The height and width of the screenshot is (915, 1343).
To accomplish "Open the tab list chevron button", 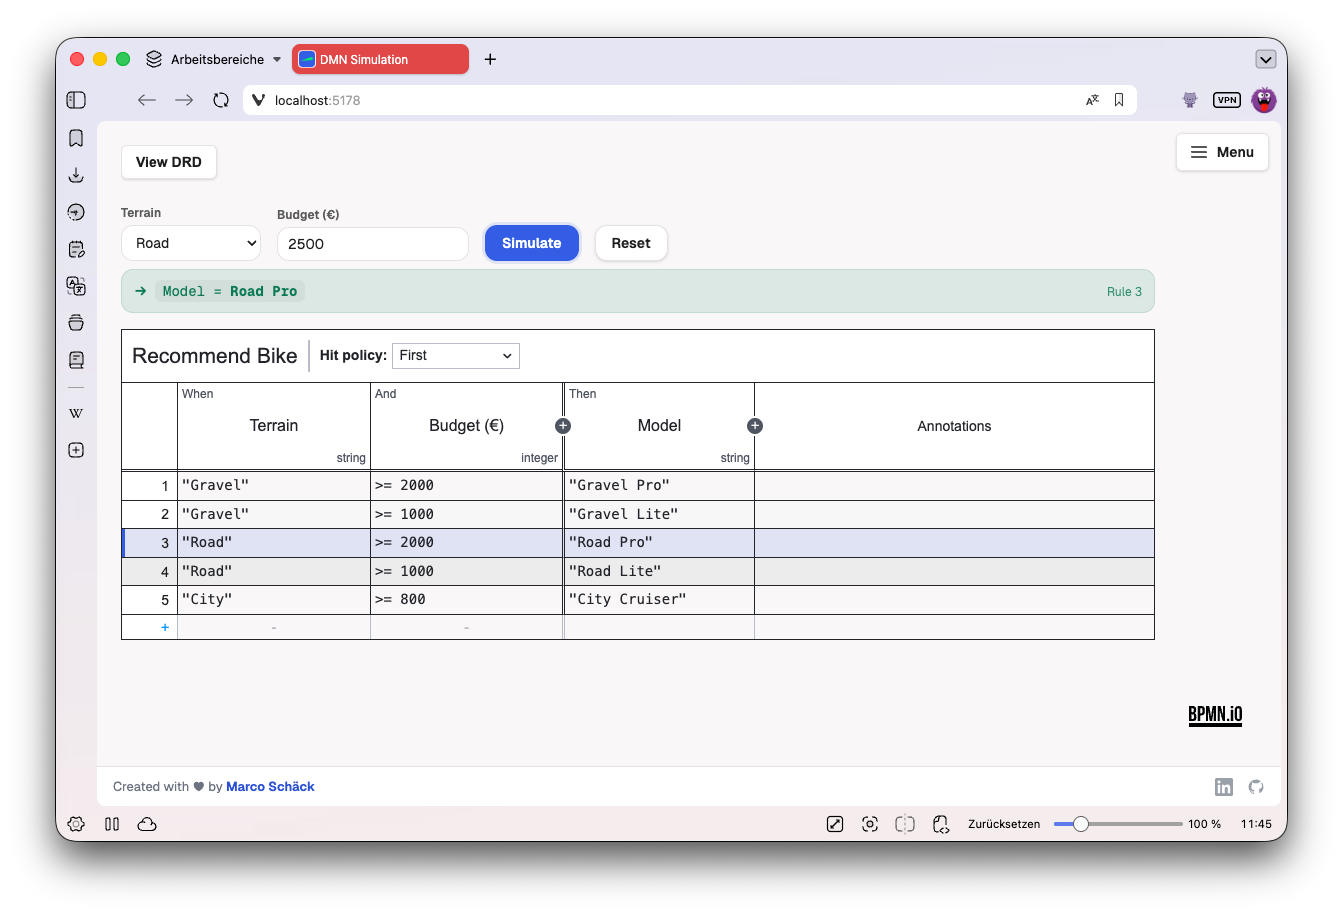I will click(1266, 59).
